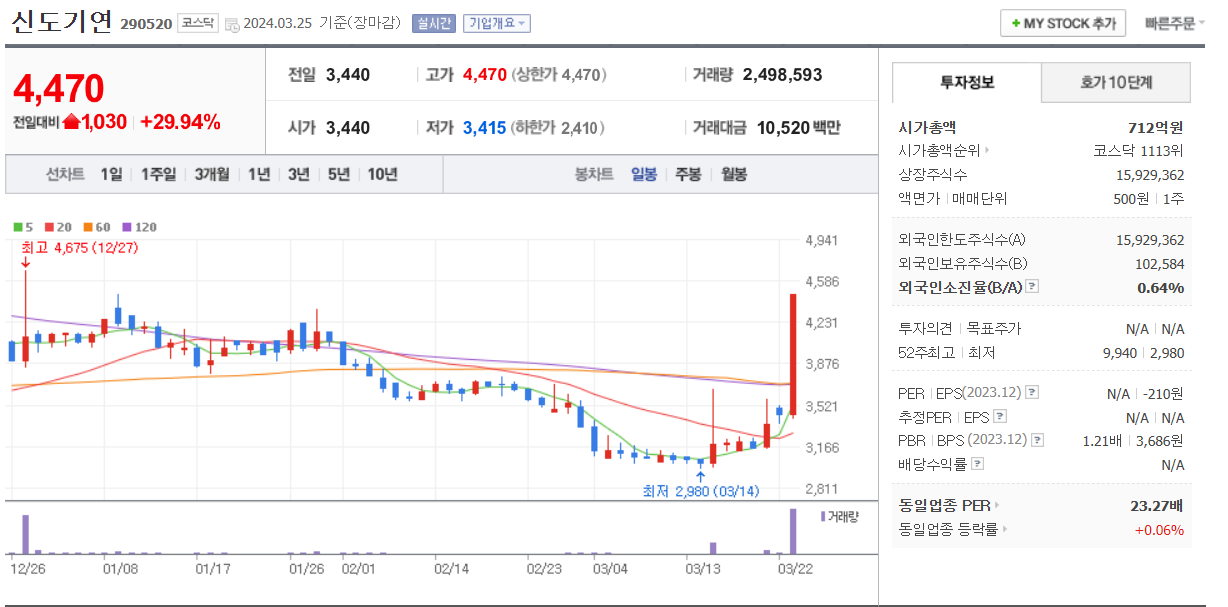Click the 거래대금 value 10,520 백만
1228x607 pixels.
pyautogui.click(x=799, y=128)
